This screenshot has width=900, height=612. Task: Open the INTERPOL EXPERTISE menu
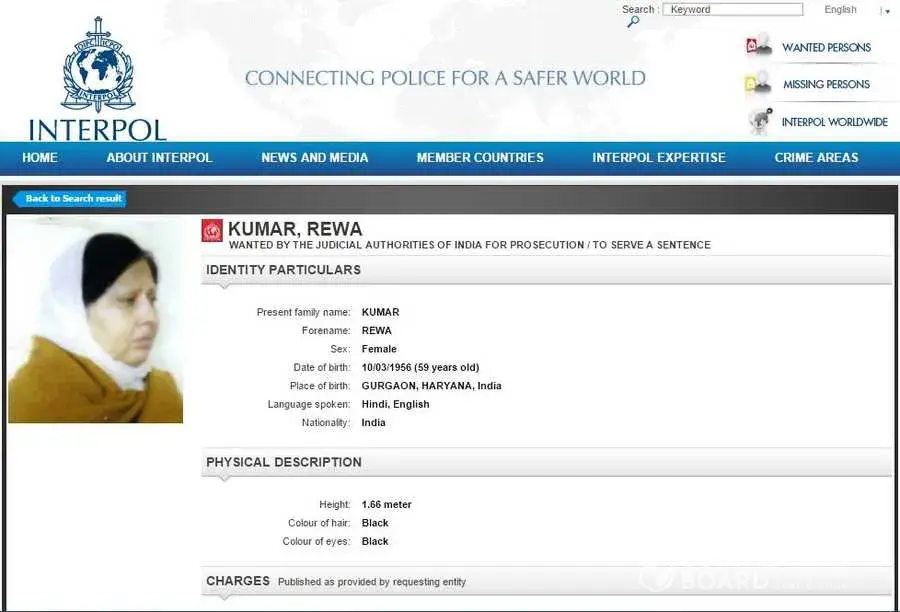[659, 158]
